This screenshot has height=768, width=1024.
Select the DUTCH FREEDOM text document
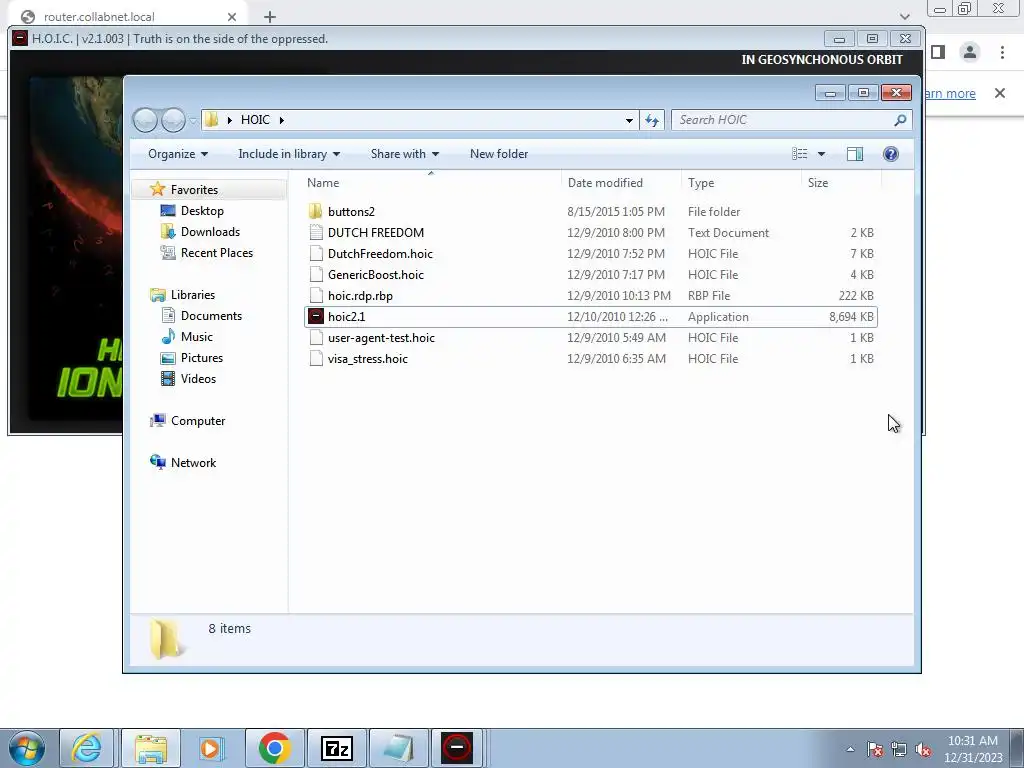(376, 232)
